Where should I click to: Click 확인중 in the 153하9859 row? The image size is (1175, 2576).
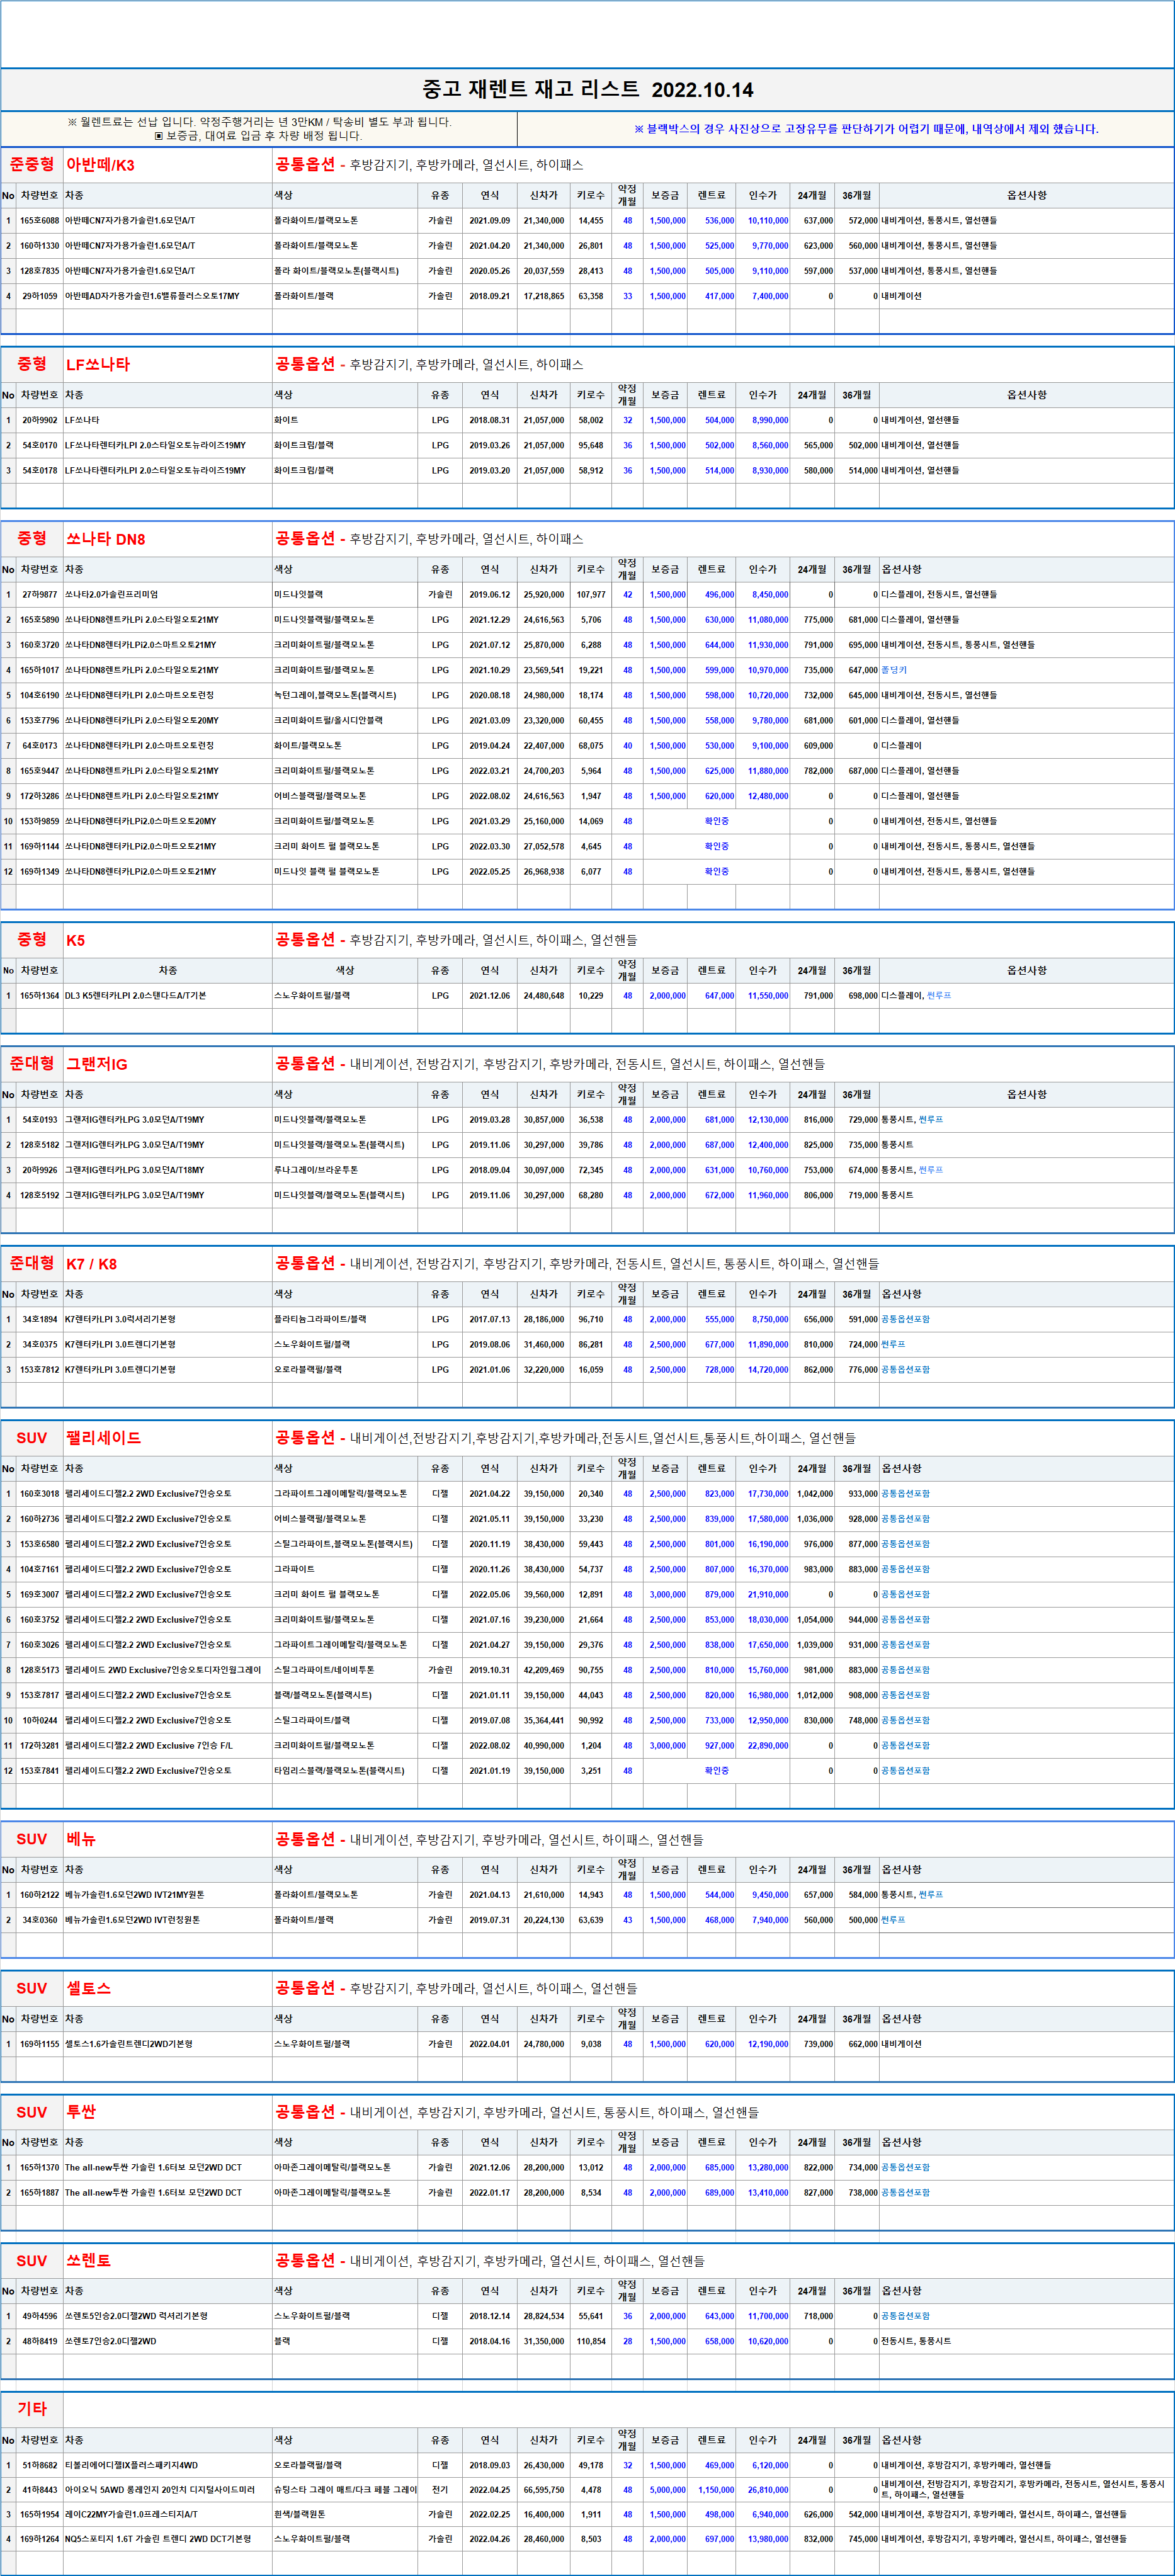[717, 821]
